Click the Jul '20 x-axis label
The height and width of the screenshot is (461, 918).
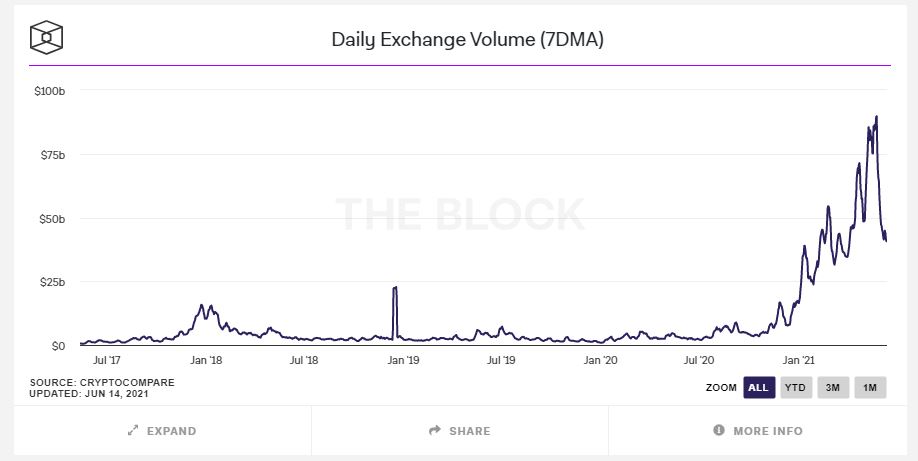point(699,360)
